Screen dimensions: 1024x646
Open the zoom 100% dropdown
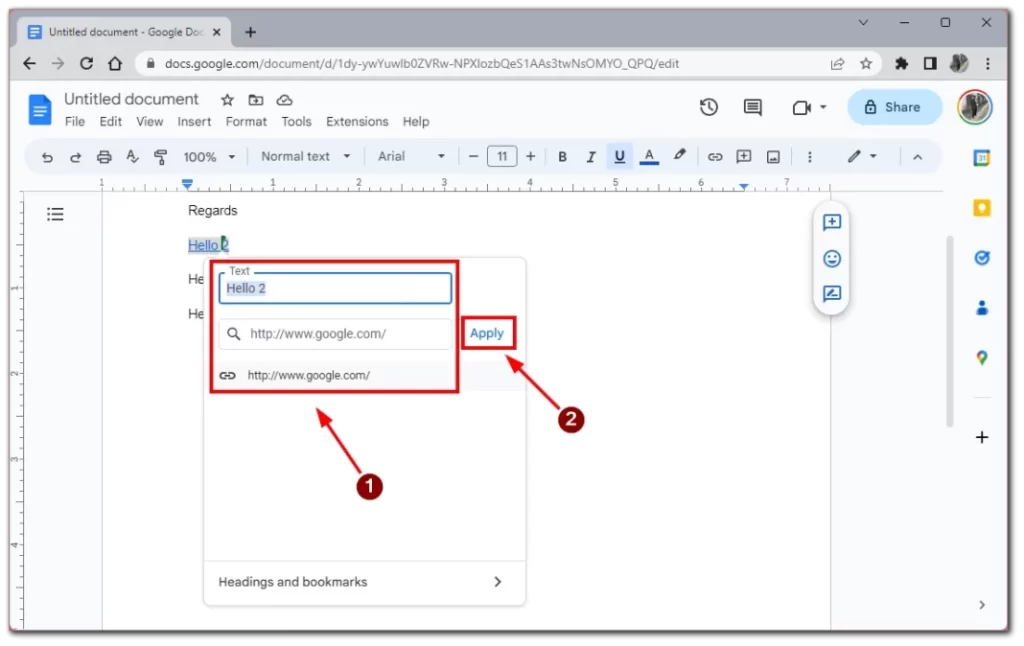(209, 157)
